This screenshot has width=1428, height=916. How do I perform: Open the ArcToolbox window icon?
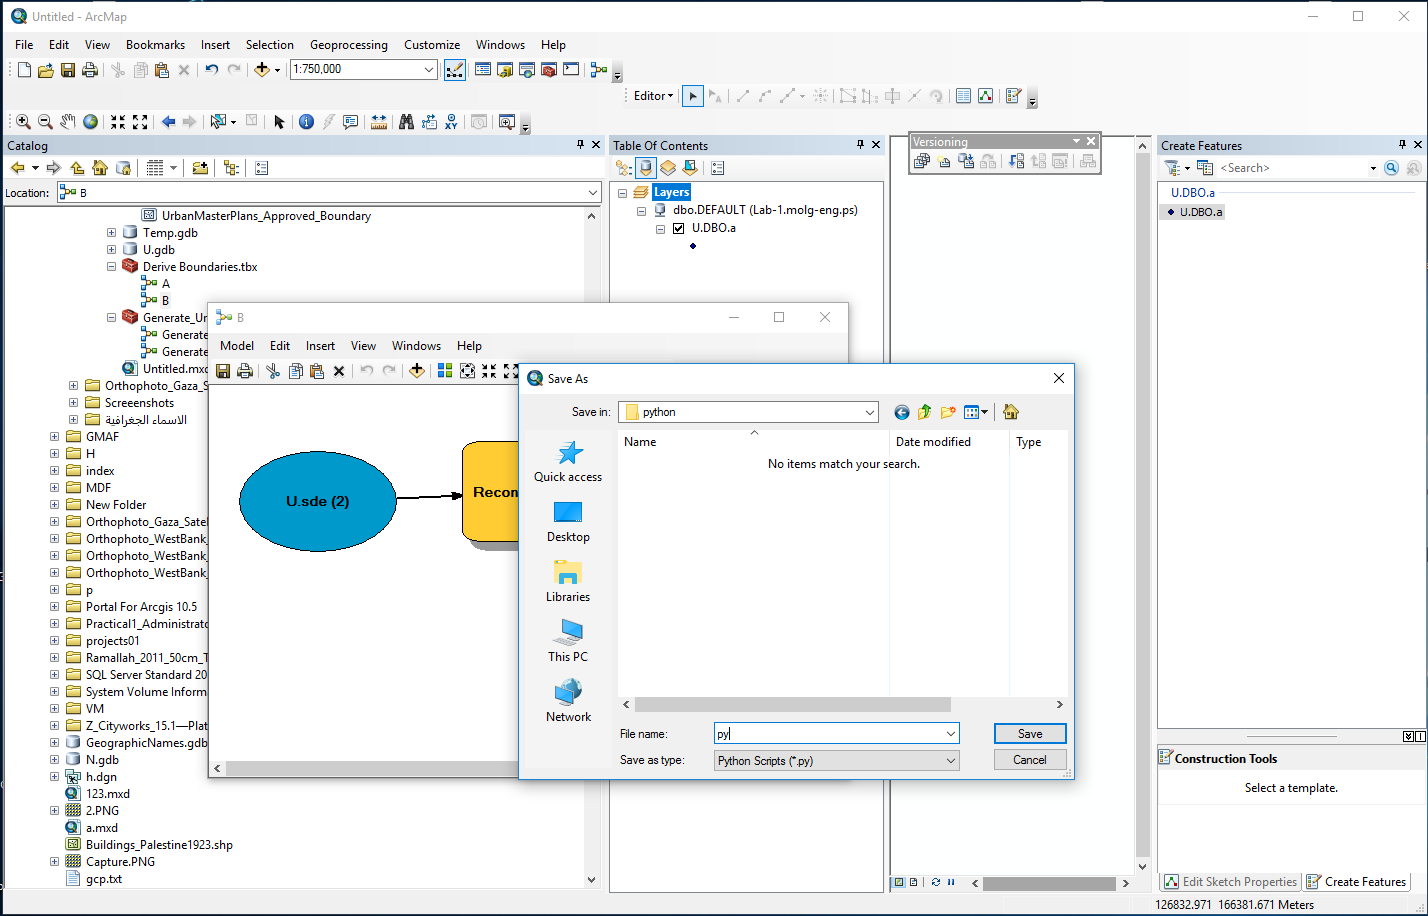coord(548,70)
